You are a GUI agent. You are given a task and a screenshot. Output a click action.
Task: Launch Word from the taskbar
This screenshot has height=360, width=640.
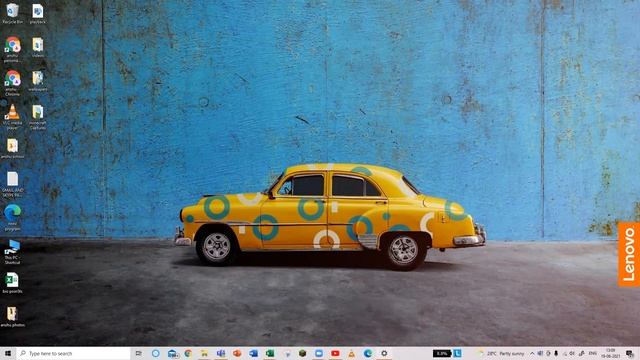coord(253,353)
